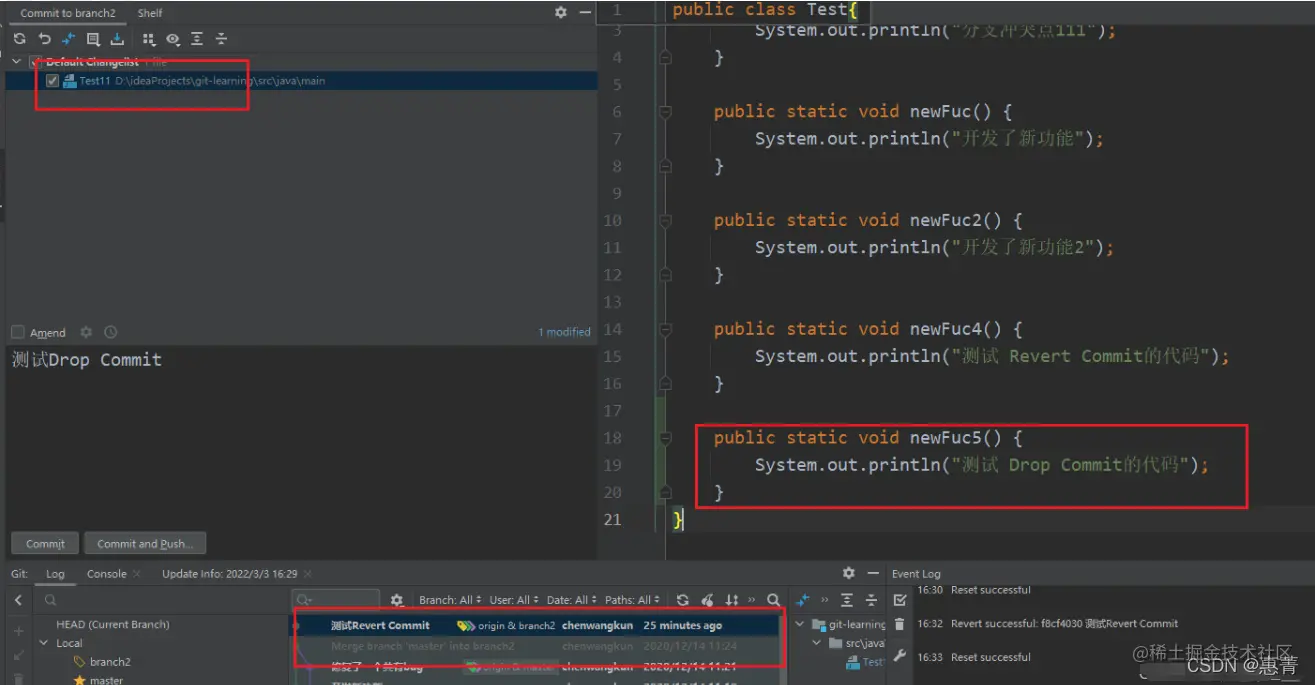Click Show Diff icon in commit toolbar
Image resolution: width=1315 pixels, height=685 pixels.
click(69, 39)
